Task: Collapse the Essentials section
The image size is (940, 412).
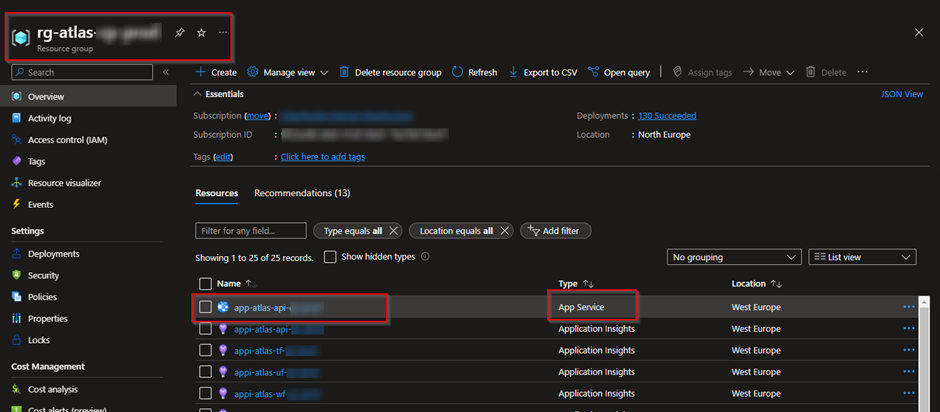Action: tap(198, 94)
